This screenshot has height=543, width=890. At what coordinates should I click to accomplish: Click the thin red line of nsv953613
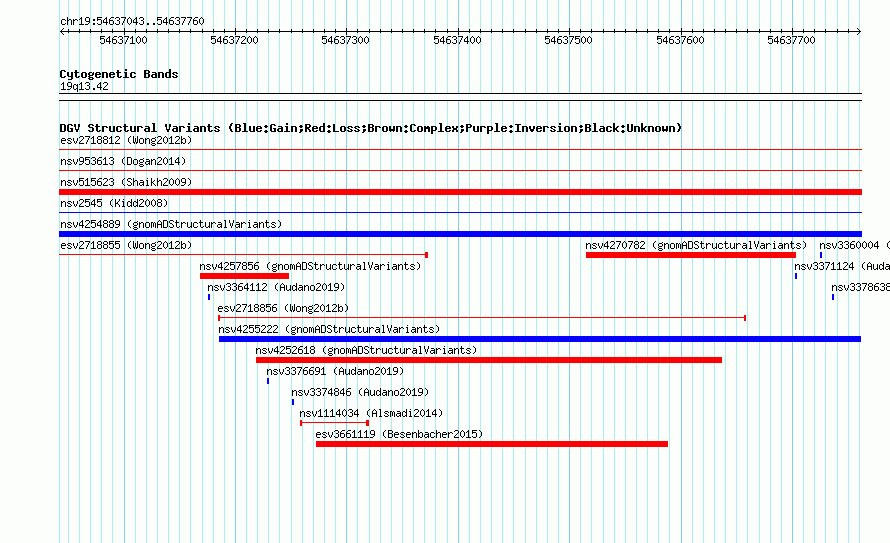pos(460,171)
